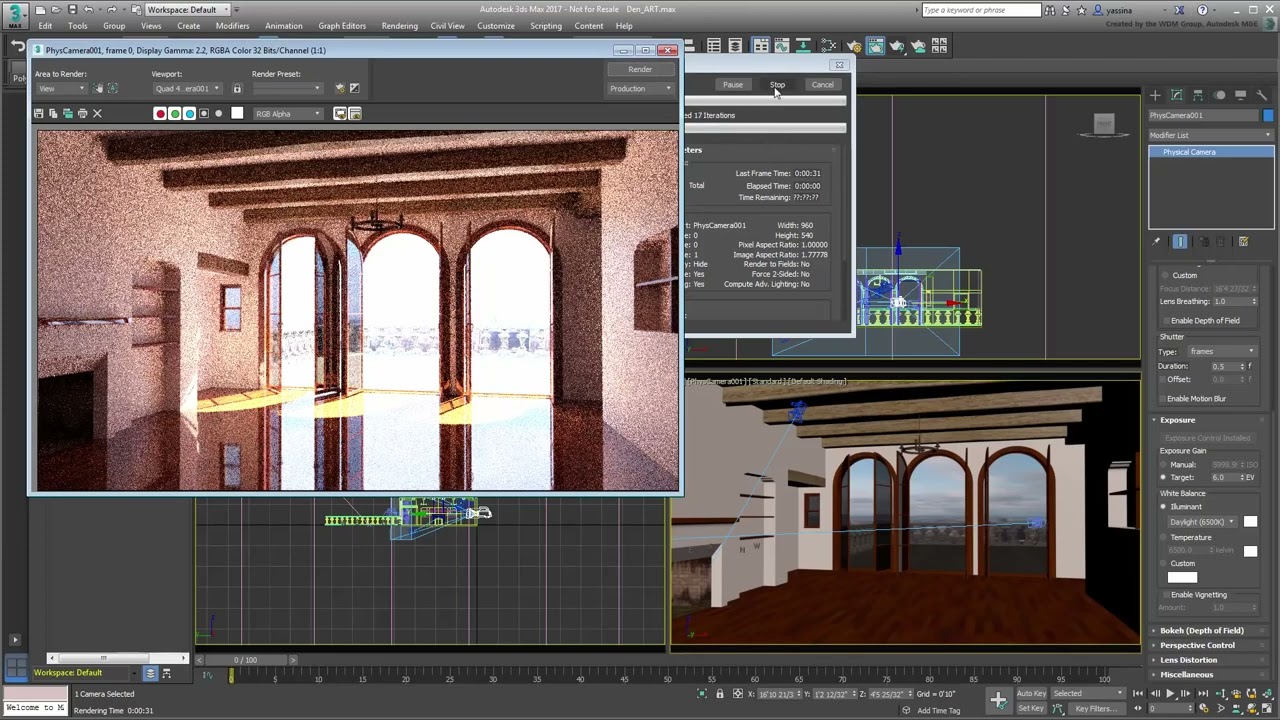
Task: Print rendered image icon
Action: 83,113
